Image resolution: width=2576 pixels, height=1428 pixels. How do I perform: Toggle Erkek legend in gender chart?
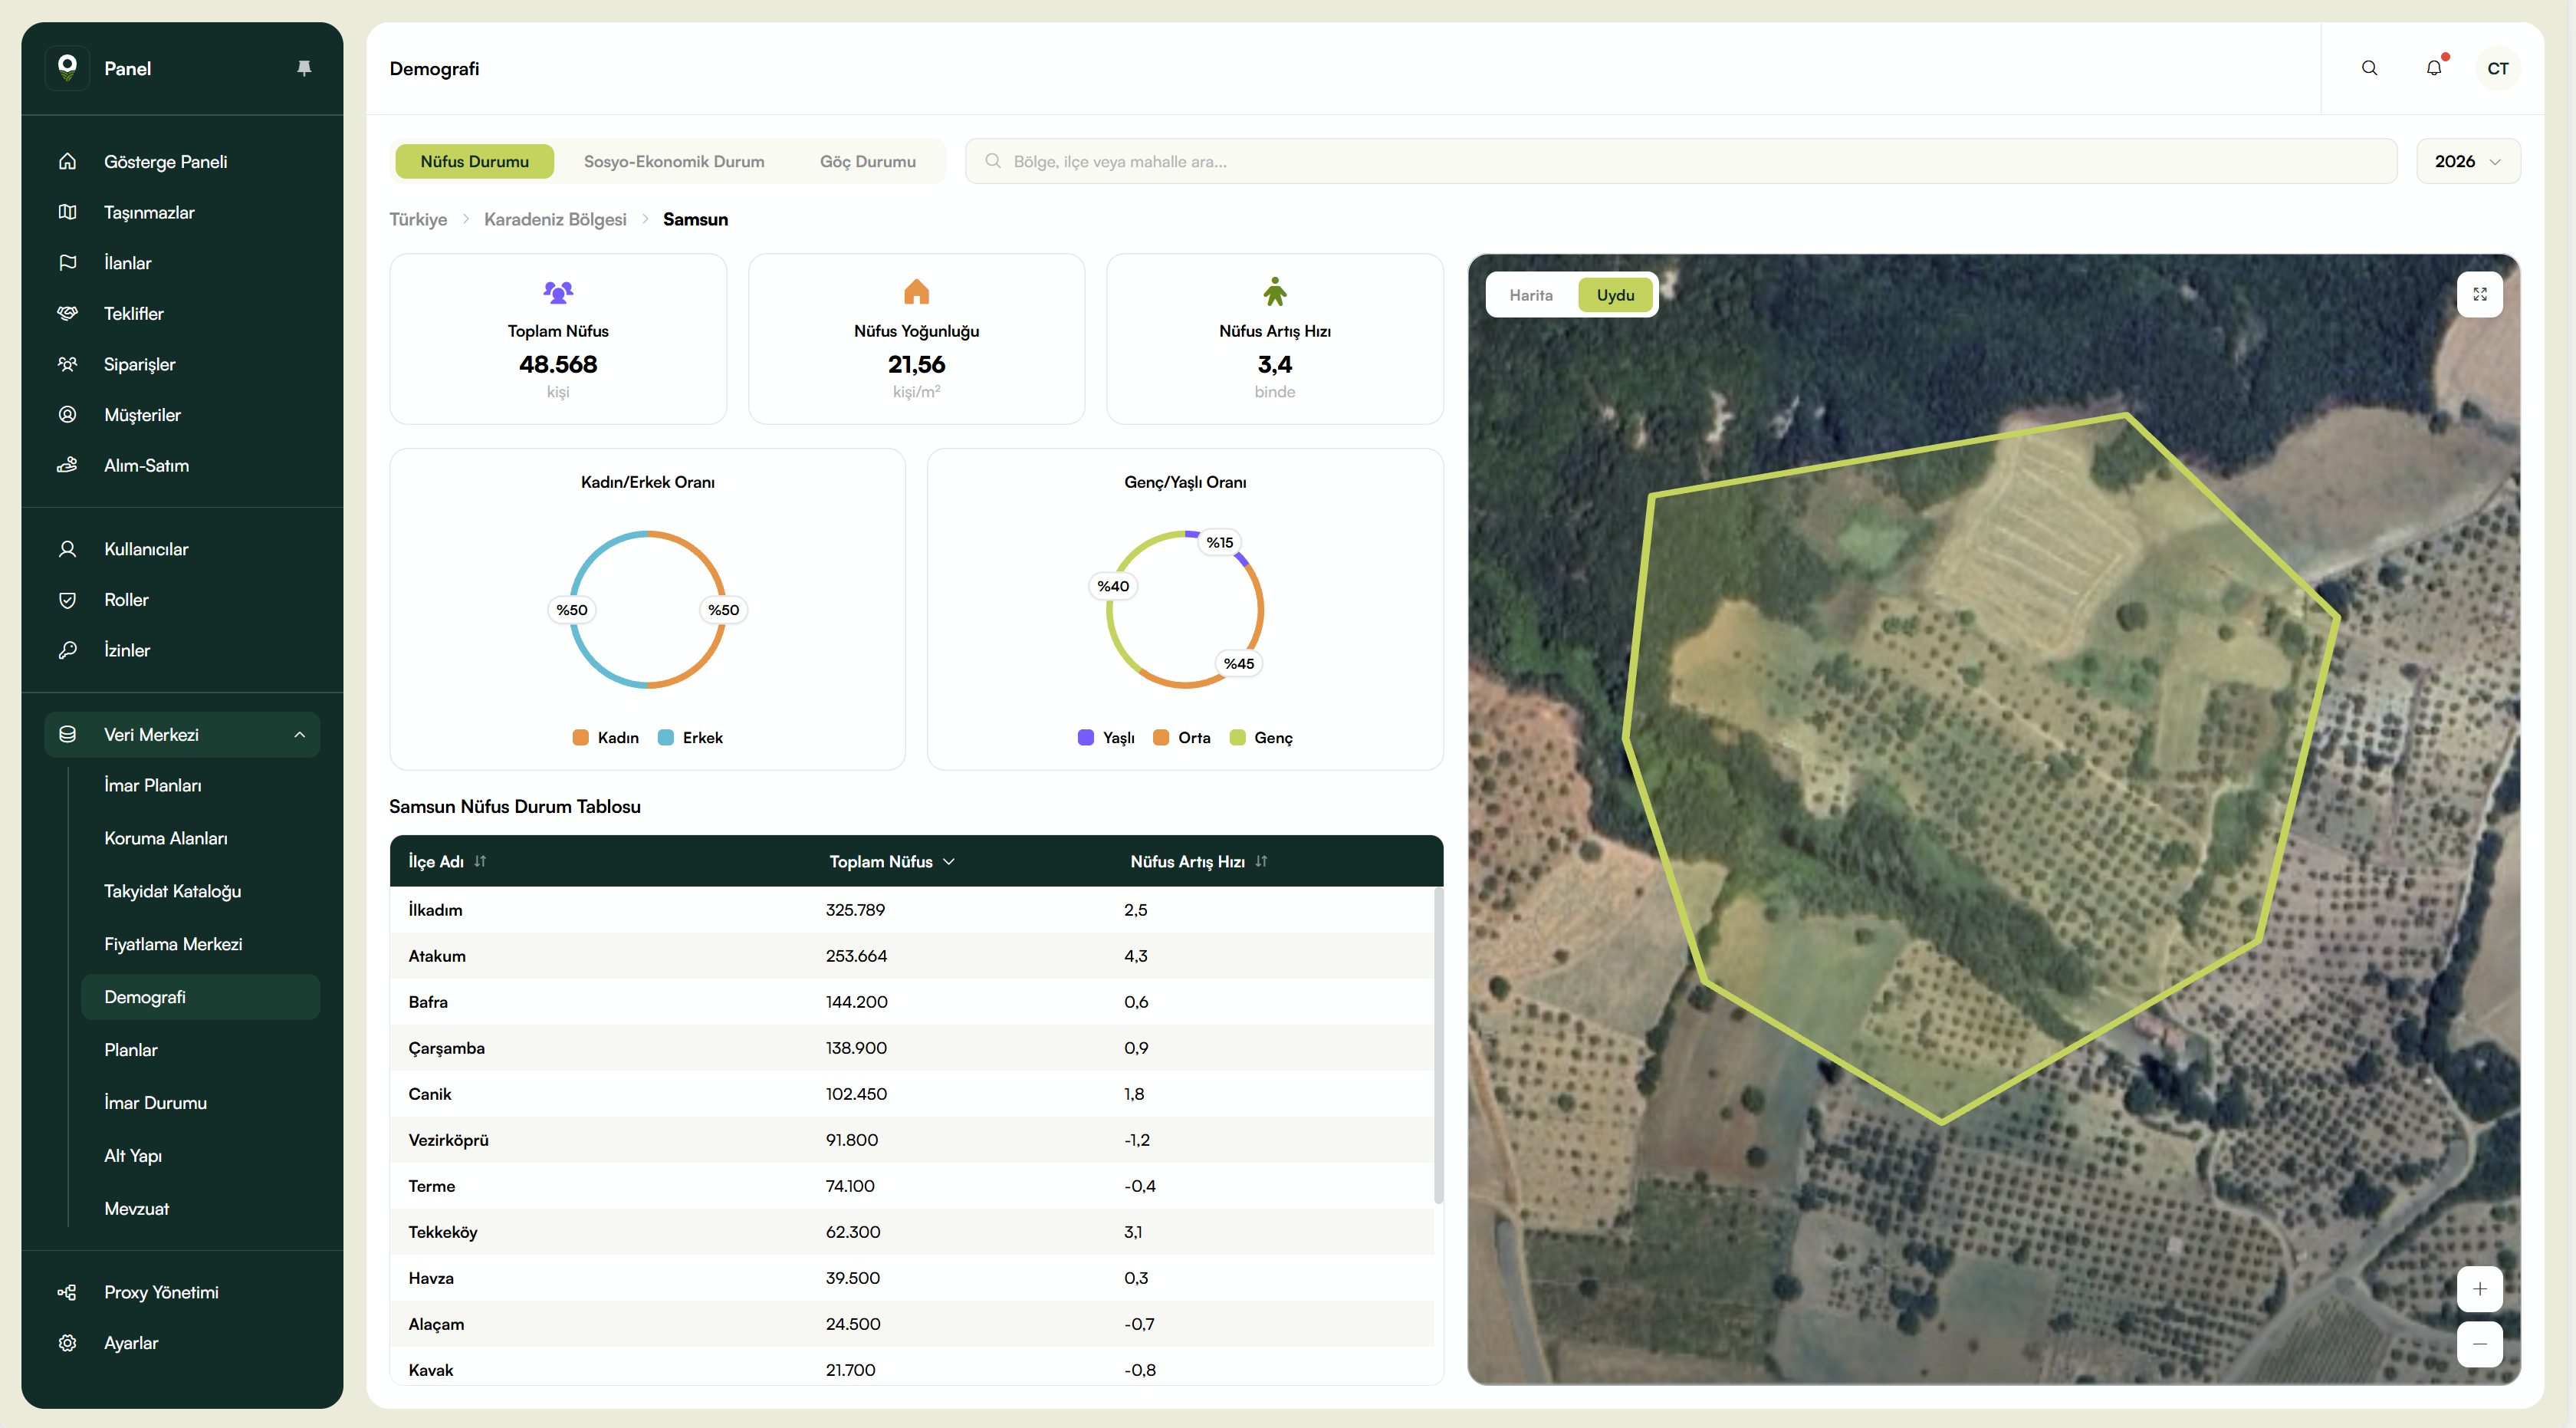click(x=690, y=737)
